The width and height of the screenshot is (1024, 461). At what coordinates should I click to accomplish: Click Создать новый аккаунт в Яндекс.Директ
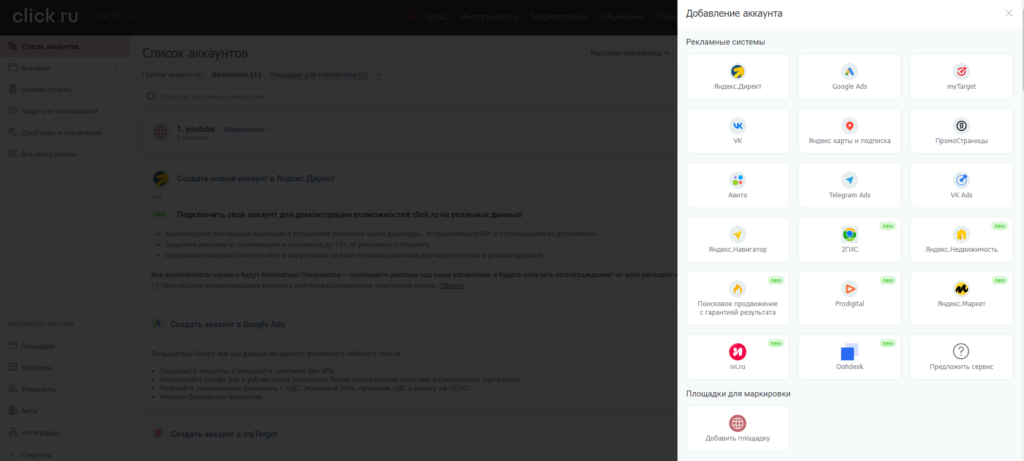coord(256,178)
